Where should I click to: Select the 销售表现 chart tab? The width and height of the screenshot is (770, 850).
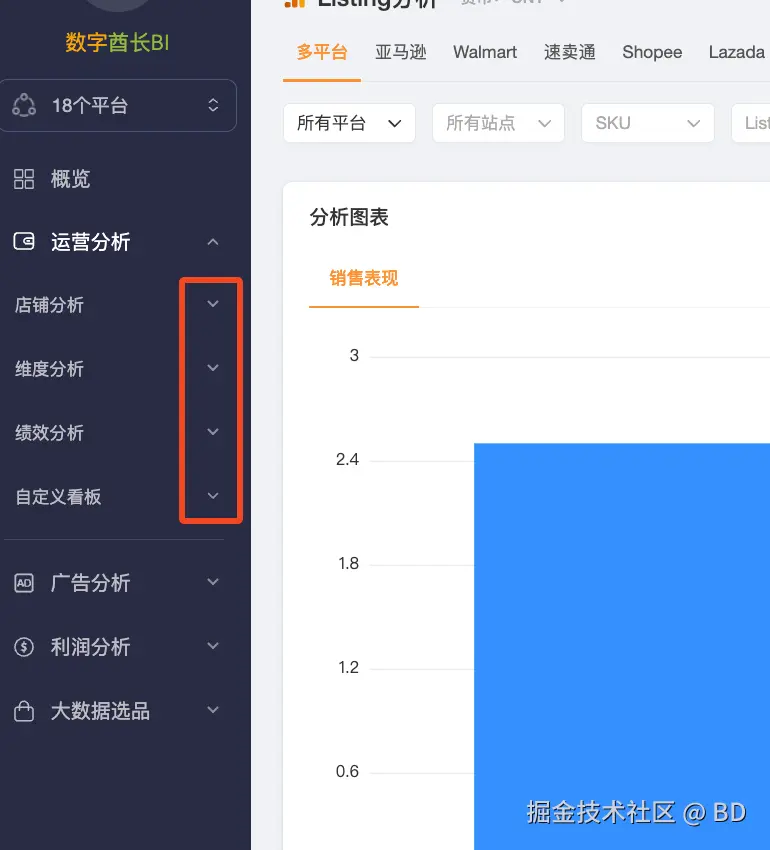tap(364, 278)
